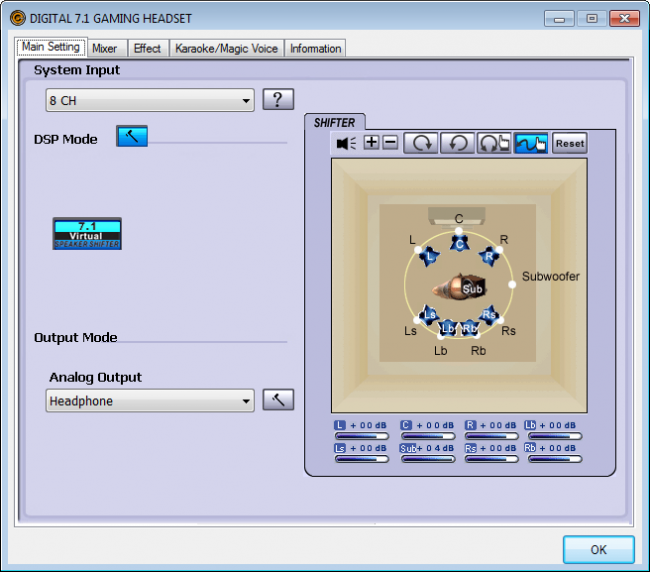Click the speaker test icon in Shifter toolbar

point(346,143)
